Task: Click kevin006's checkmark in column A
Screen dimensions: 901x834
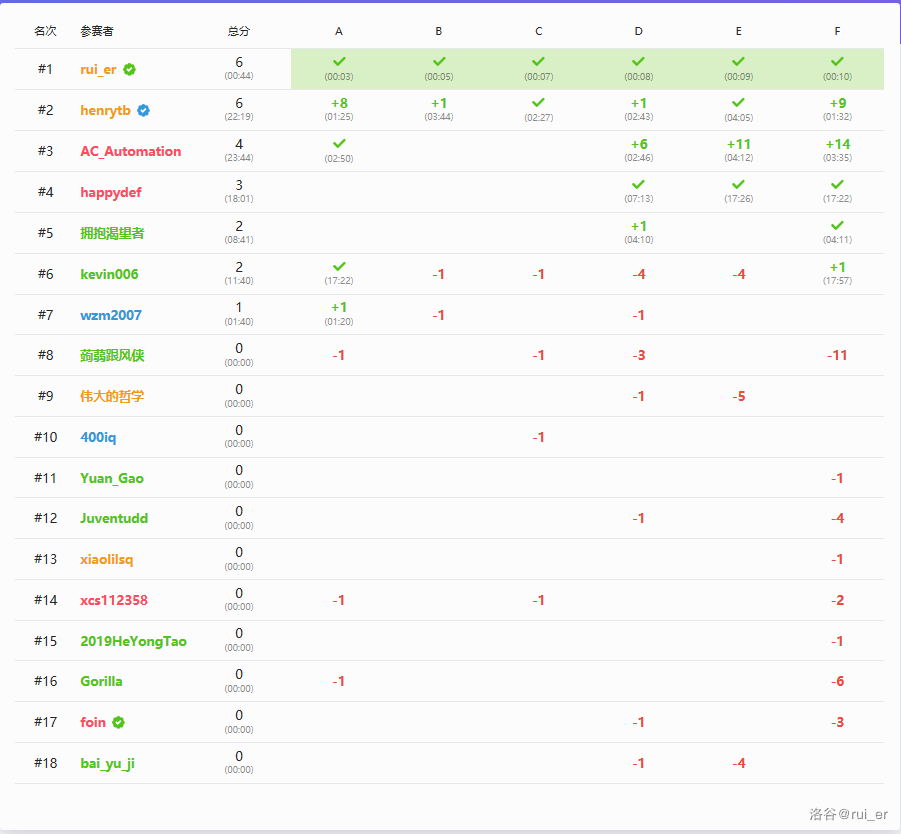Action: pyautogui.click(x=339, y=266)
